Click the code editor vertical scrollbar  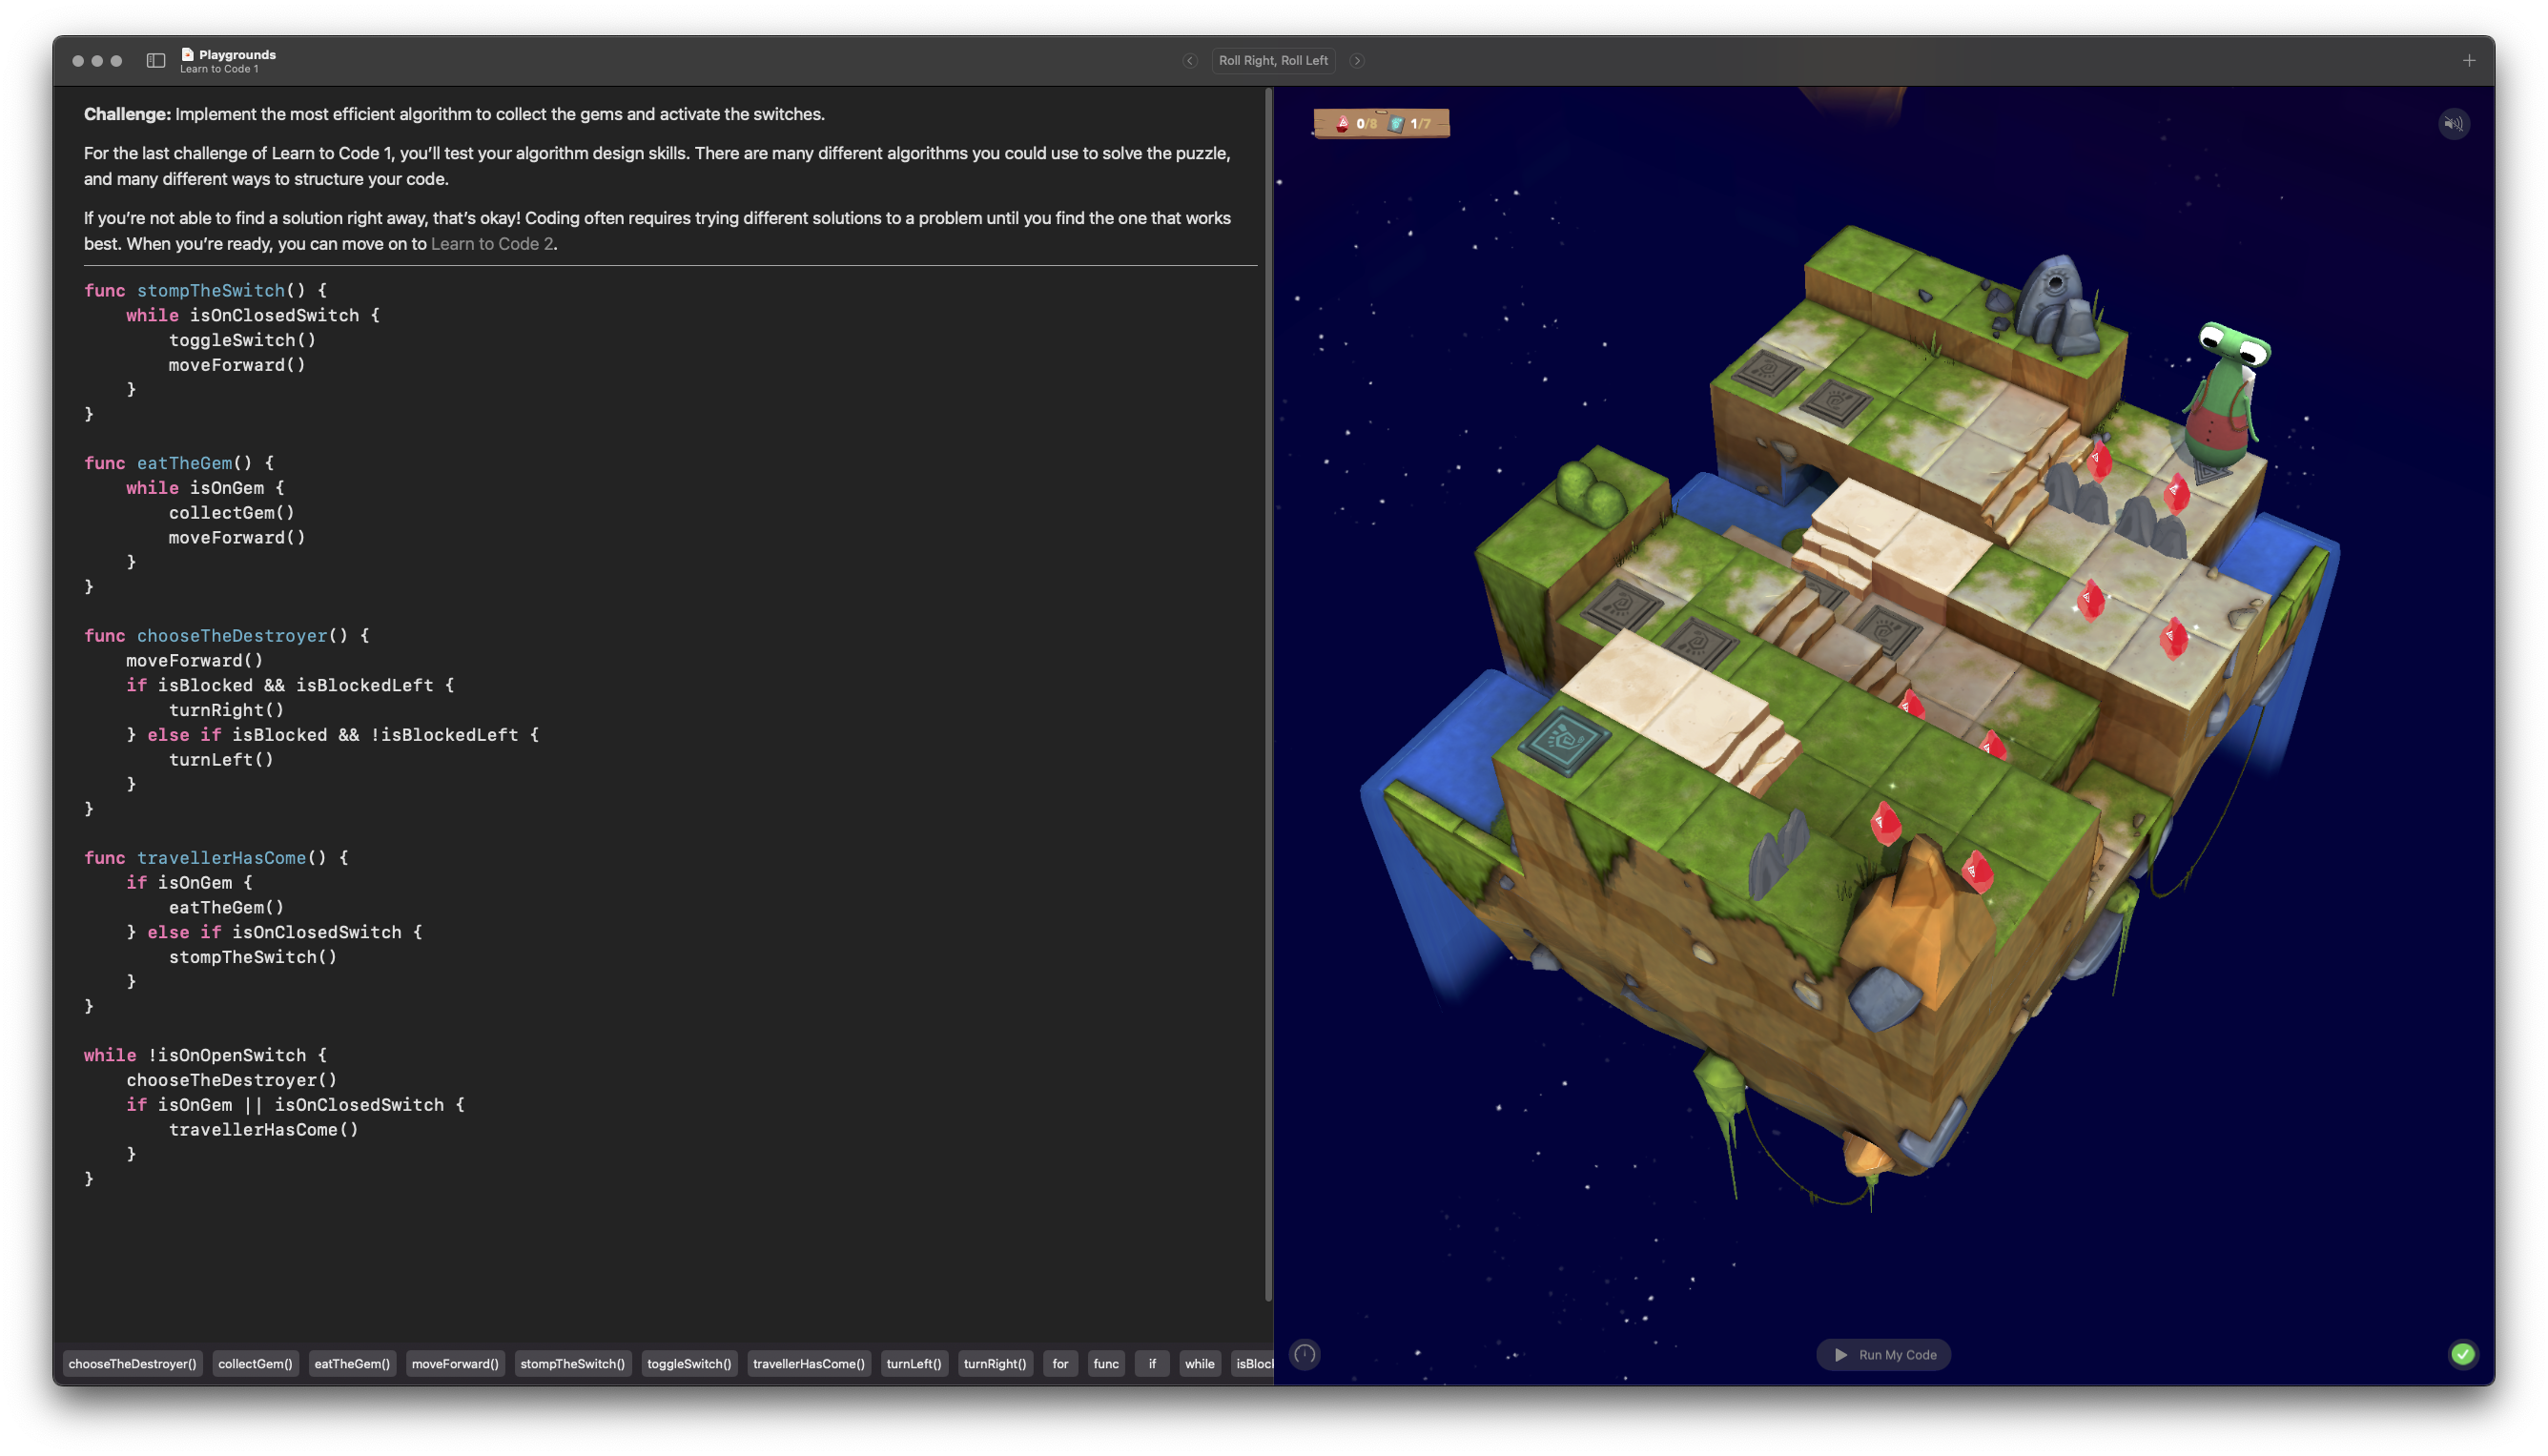pyautogui.click(x=1268, y=695)
